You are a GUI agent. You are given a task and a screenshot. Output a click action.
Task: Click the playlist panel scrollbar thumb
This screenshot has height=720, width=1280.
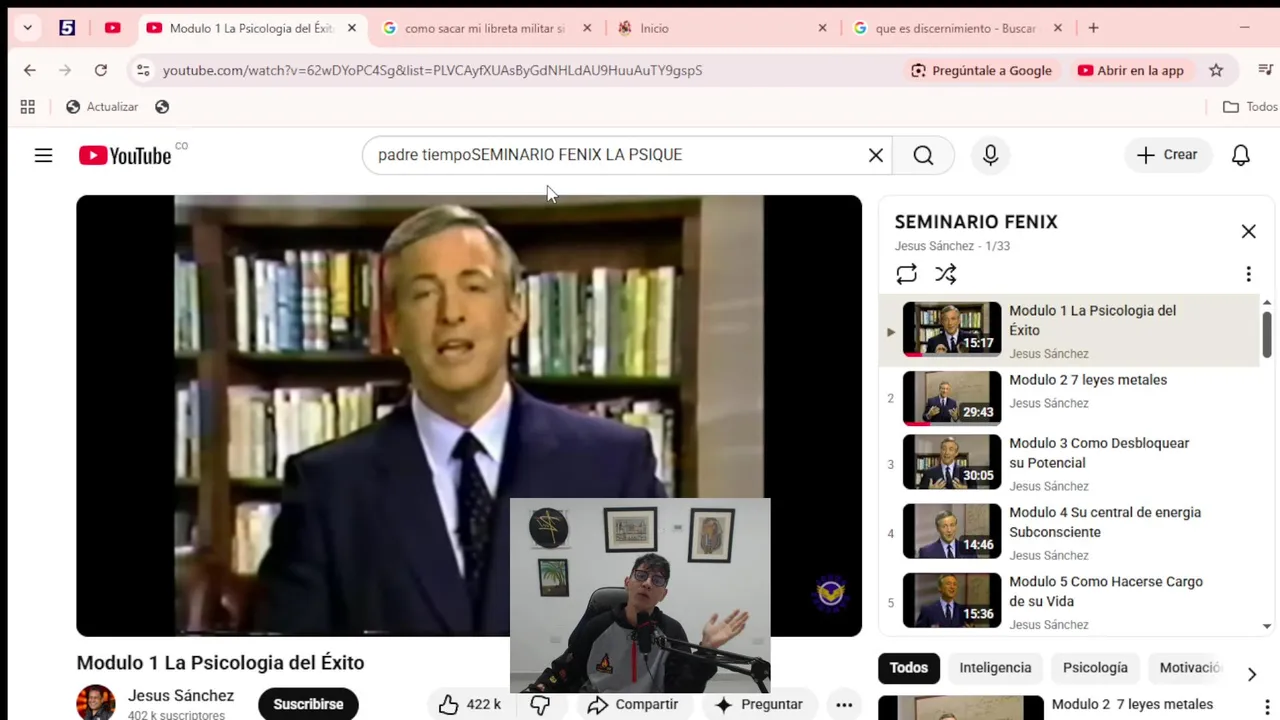(1266, 334)
